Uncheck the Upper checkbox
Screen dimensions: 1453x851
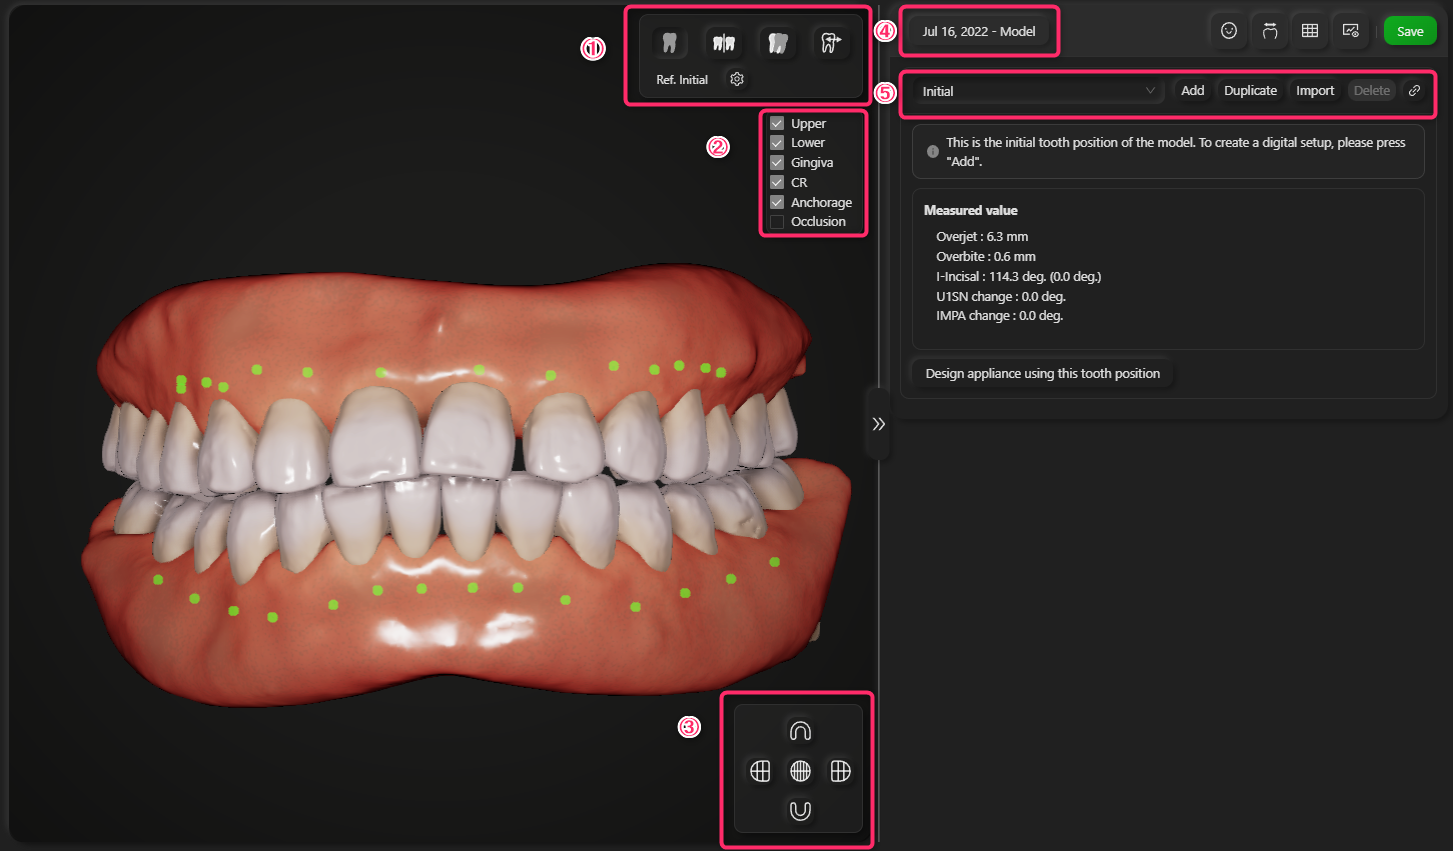point(777,124)
